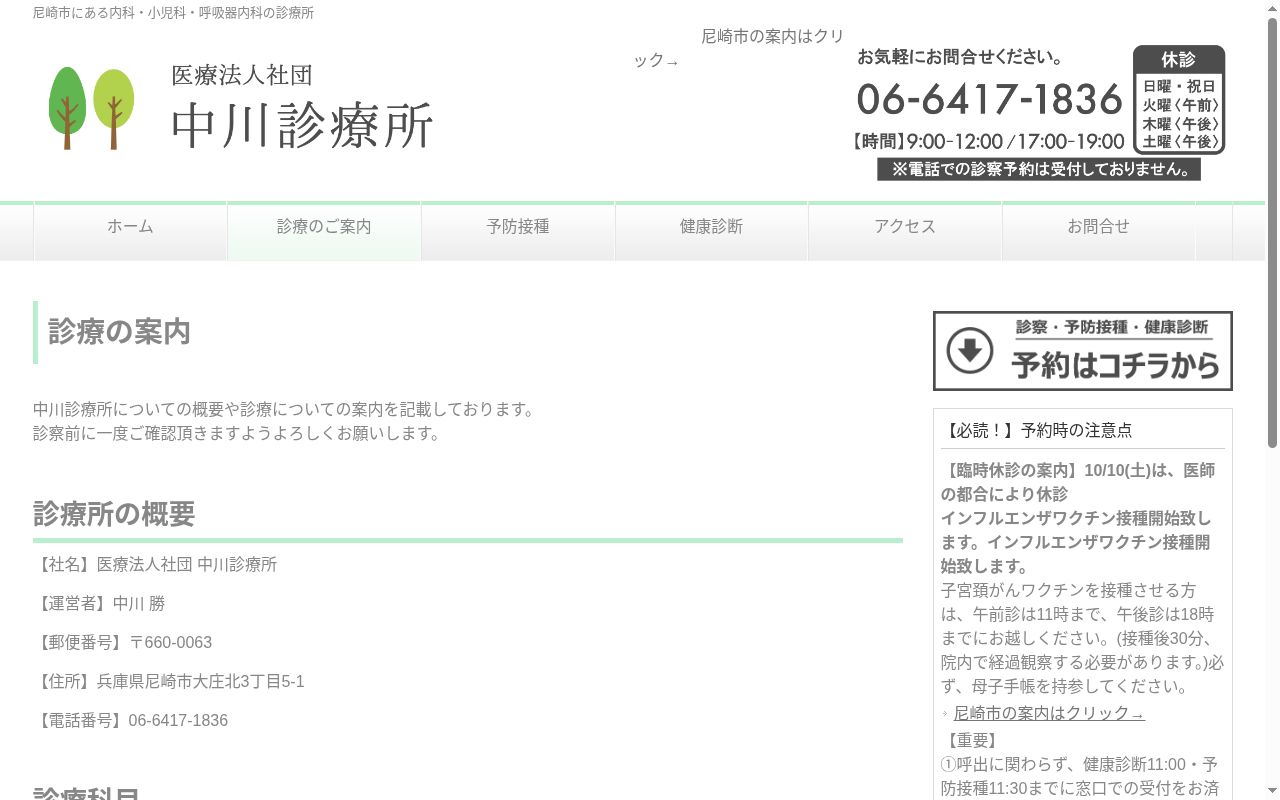The width and height of the screenshot is (1280, 800).
Task: Click the 【郵便番号】〒660-0063 line
Action: click(x=122, y=643)
